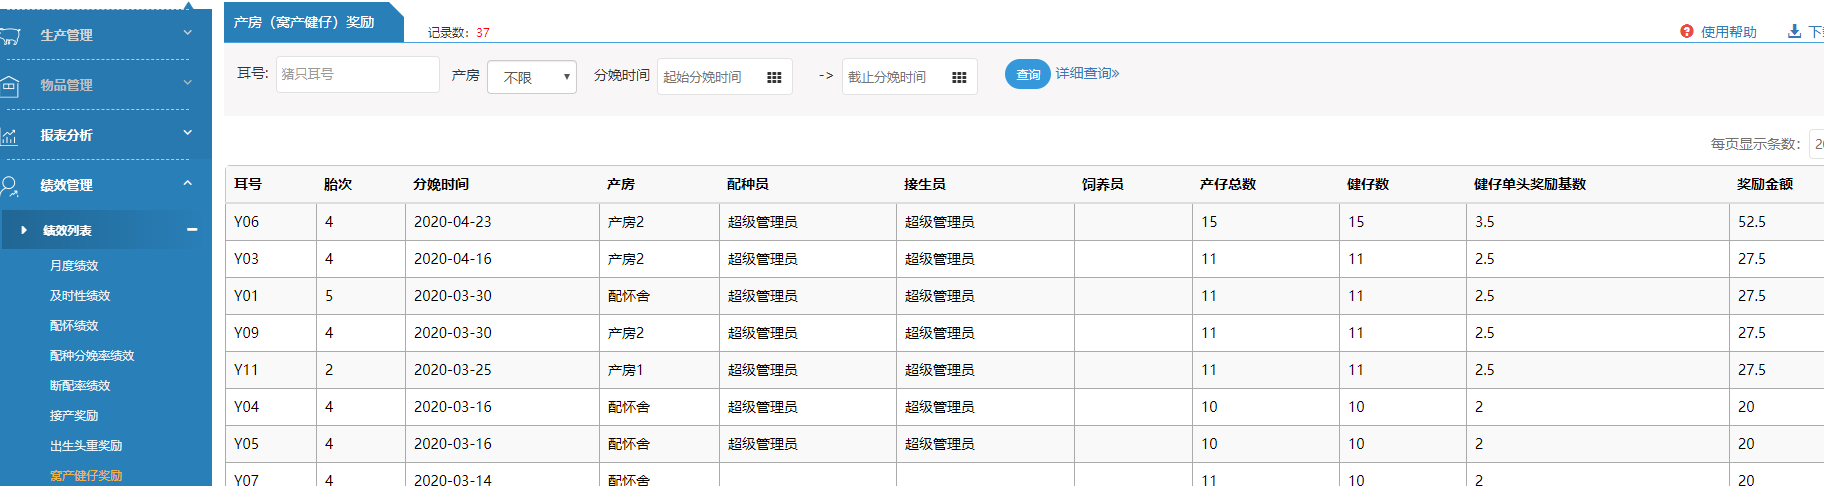Viewport: 1824px width, 486px height.
Task: Click the 分娩时间 column header
Action: point(441,185)
